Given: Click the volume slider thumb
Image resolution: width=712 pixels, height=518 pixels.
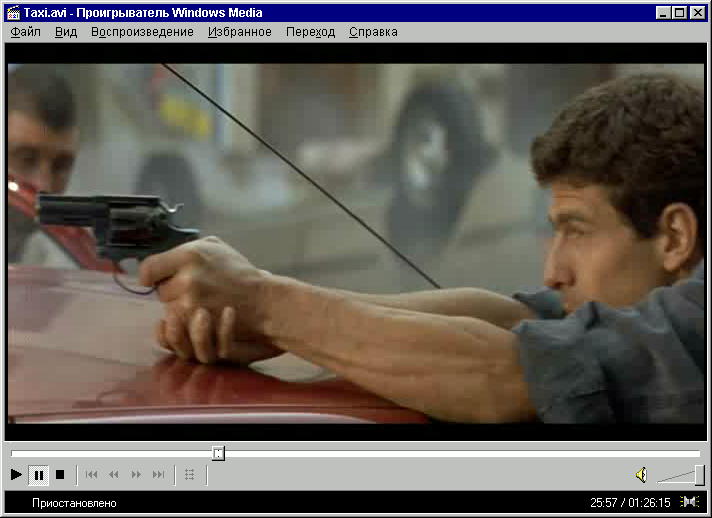Looking at the screenshot, I should pos(700,475).
